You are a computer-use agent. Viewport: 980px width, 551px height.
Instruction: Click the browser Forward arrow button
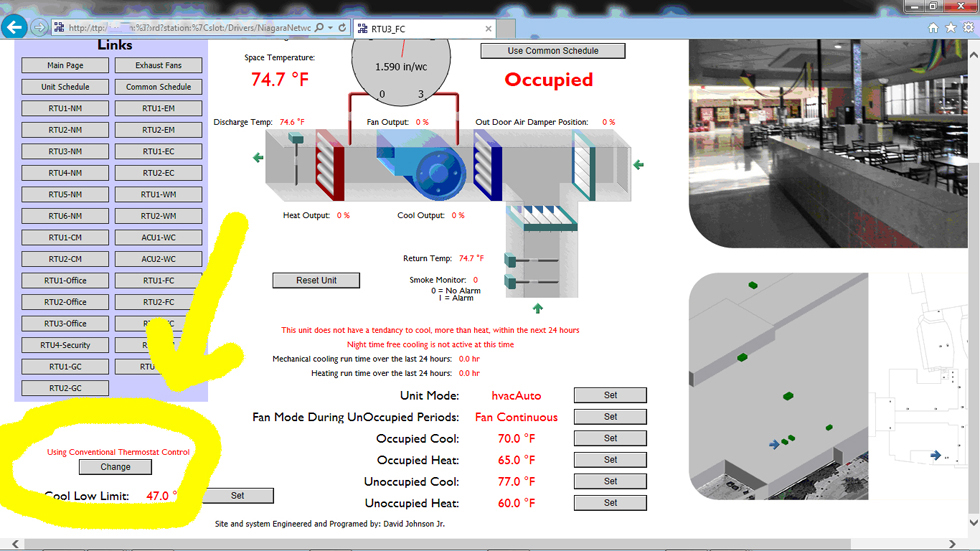coord(39,27)
